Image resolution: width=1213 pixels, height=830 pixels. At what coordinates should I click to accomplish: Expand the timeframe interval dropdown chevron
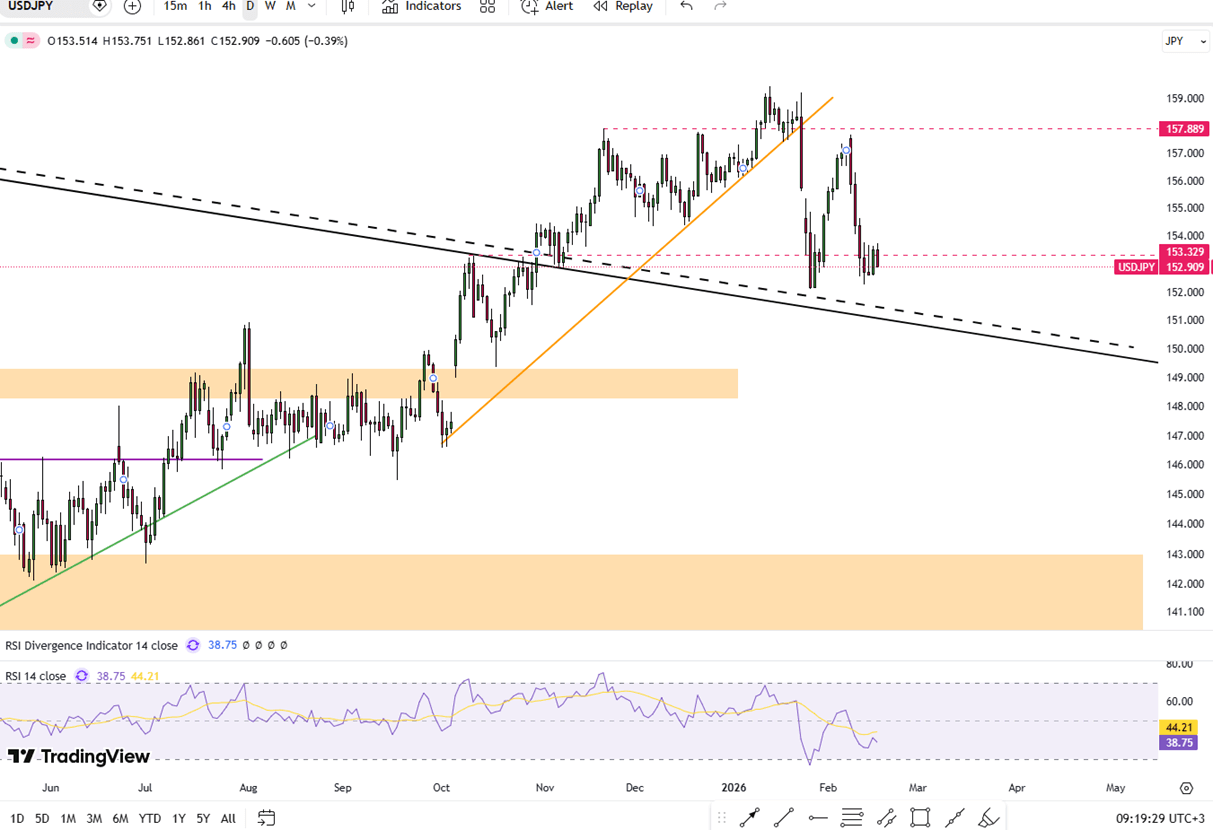click(x=312, y=6)
